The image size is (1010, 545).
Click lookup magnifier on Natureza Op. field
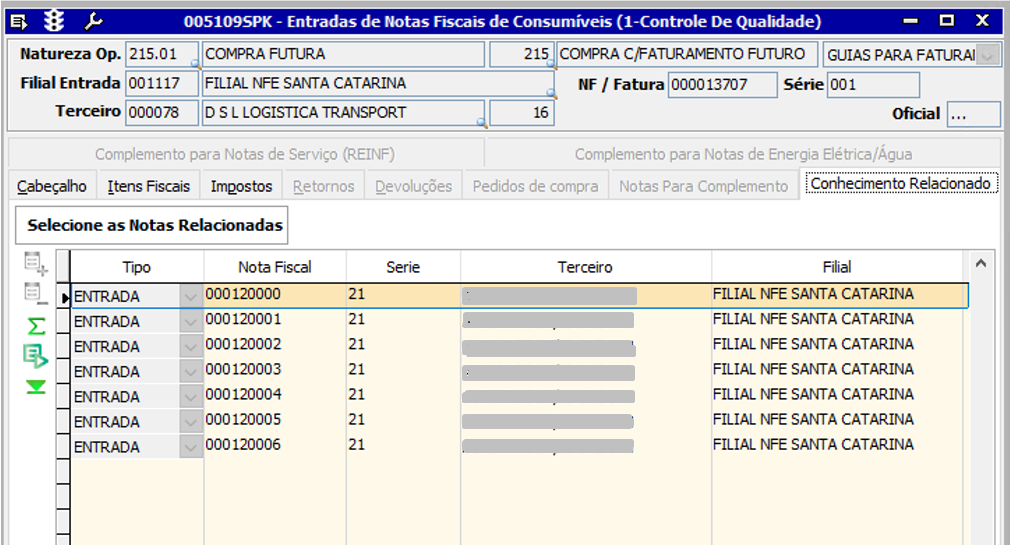pyautogui.click(x=194, y=63)
